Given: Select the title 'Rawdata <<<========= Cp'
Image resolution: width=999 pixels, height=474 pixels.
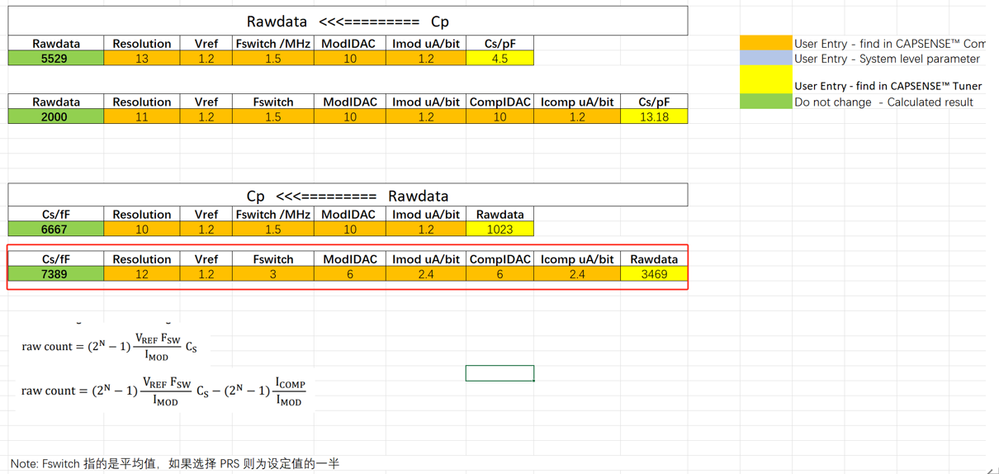Looking at the screenshot, I should [348, 21].
